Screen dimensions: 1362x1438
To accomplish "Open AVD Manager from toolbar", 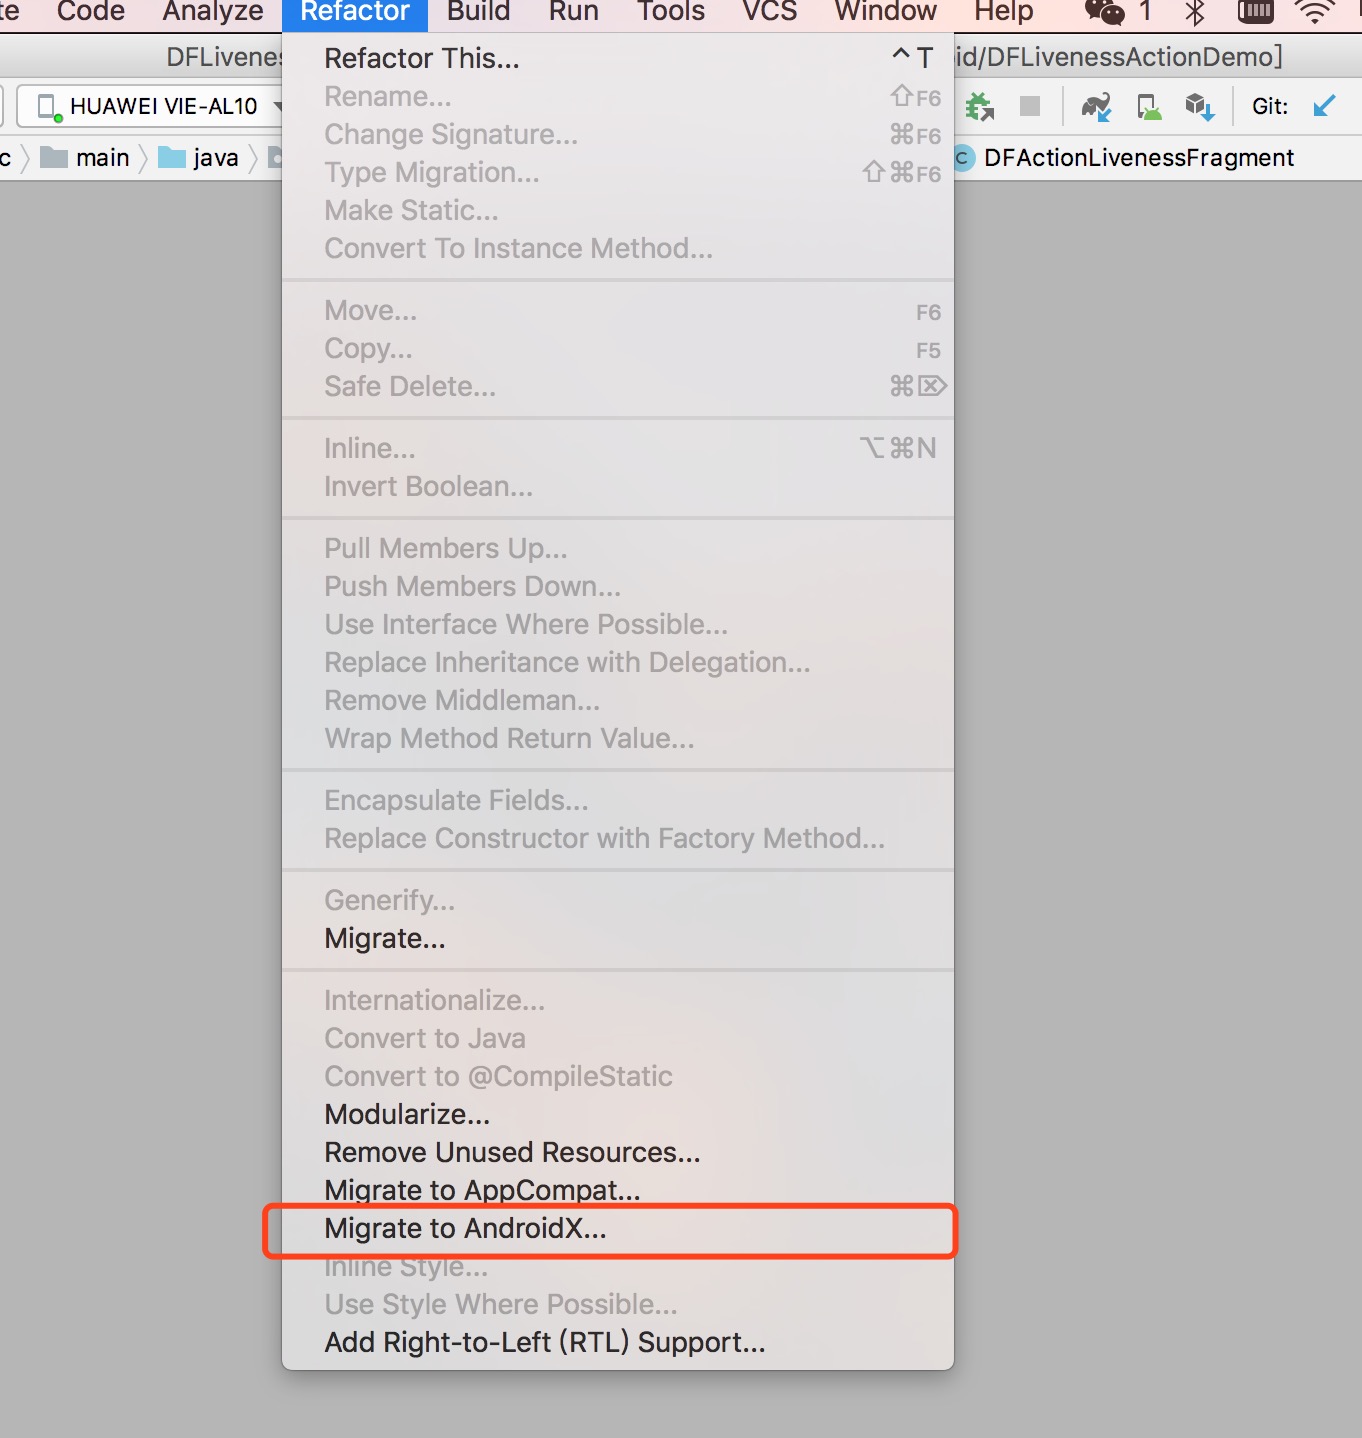I will coord(1148,106).
